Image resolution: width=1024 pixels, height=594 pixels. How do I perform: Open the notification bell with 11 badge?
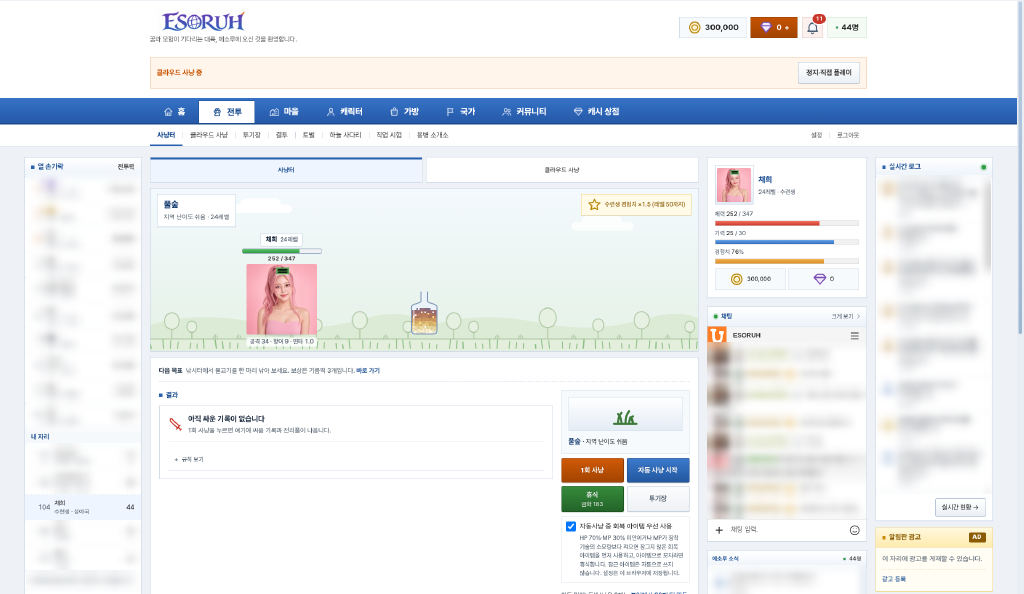(x=812, y=27)
